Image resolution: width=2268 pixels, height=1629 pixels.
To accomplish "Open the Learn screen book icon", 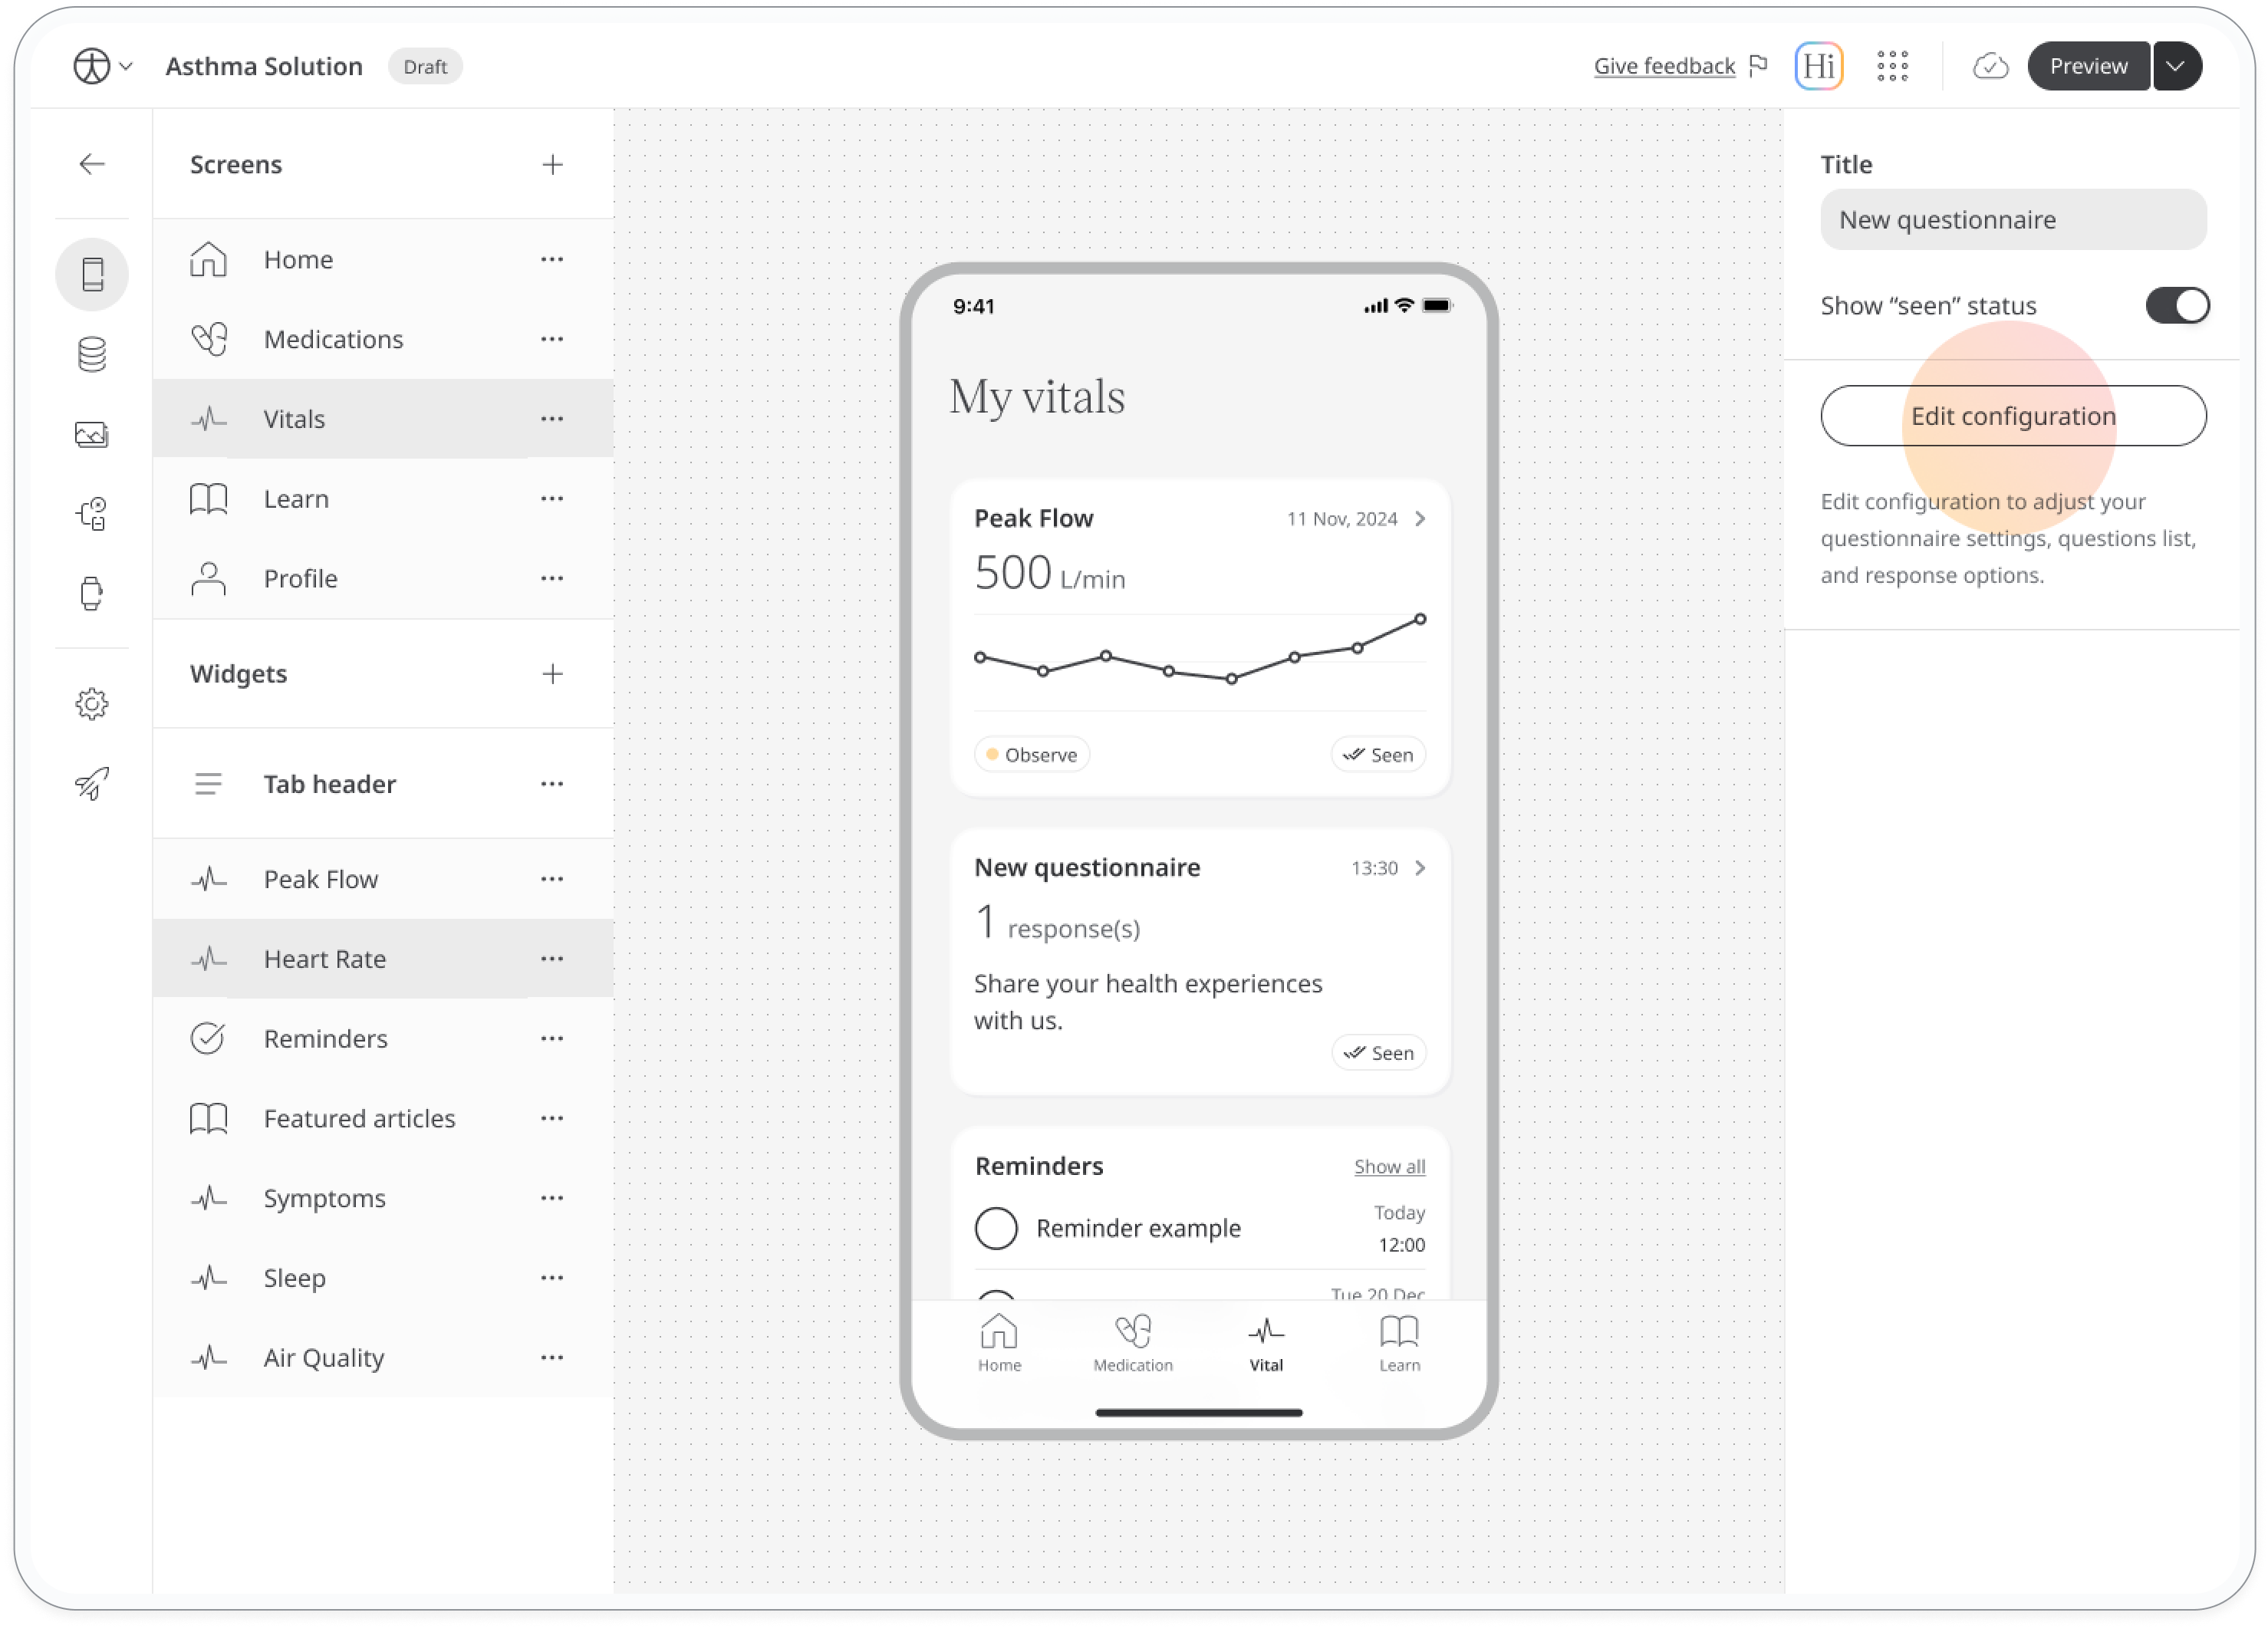I will [x=209, y=499].
